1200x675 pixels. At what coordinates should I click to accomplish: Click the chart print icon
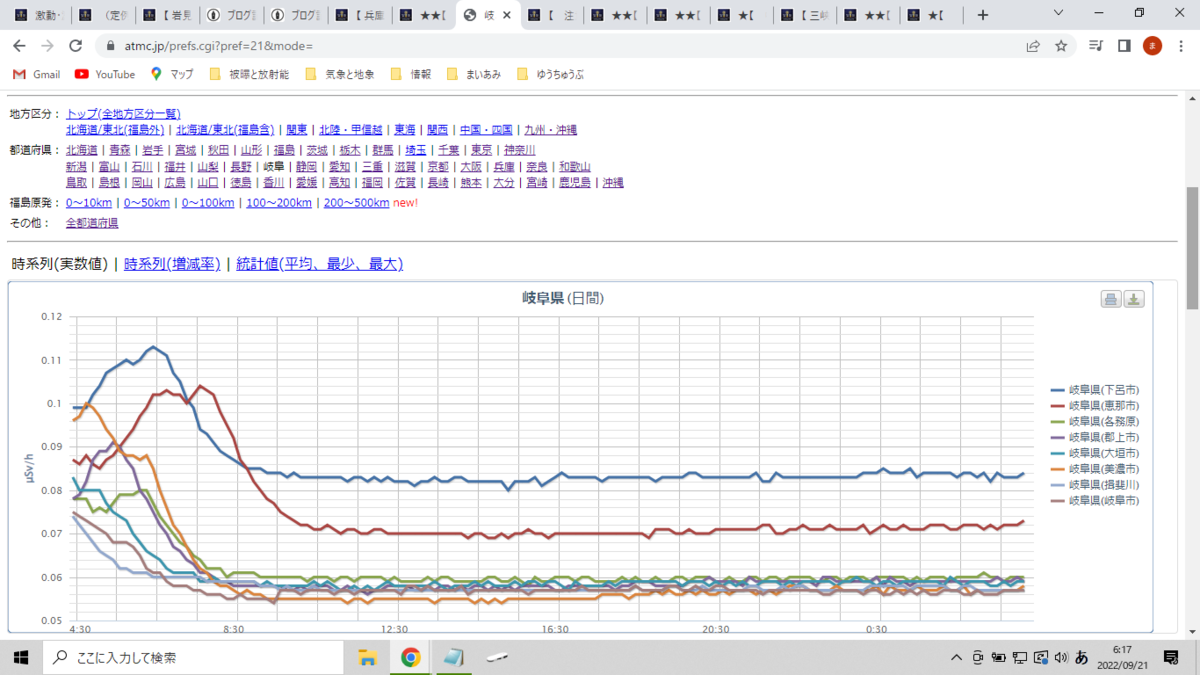[1111, 299]
